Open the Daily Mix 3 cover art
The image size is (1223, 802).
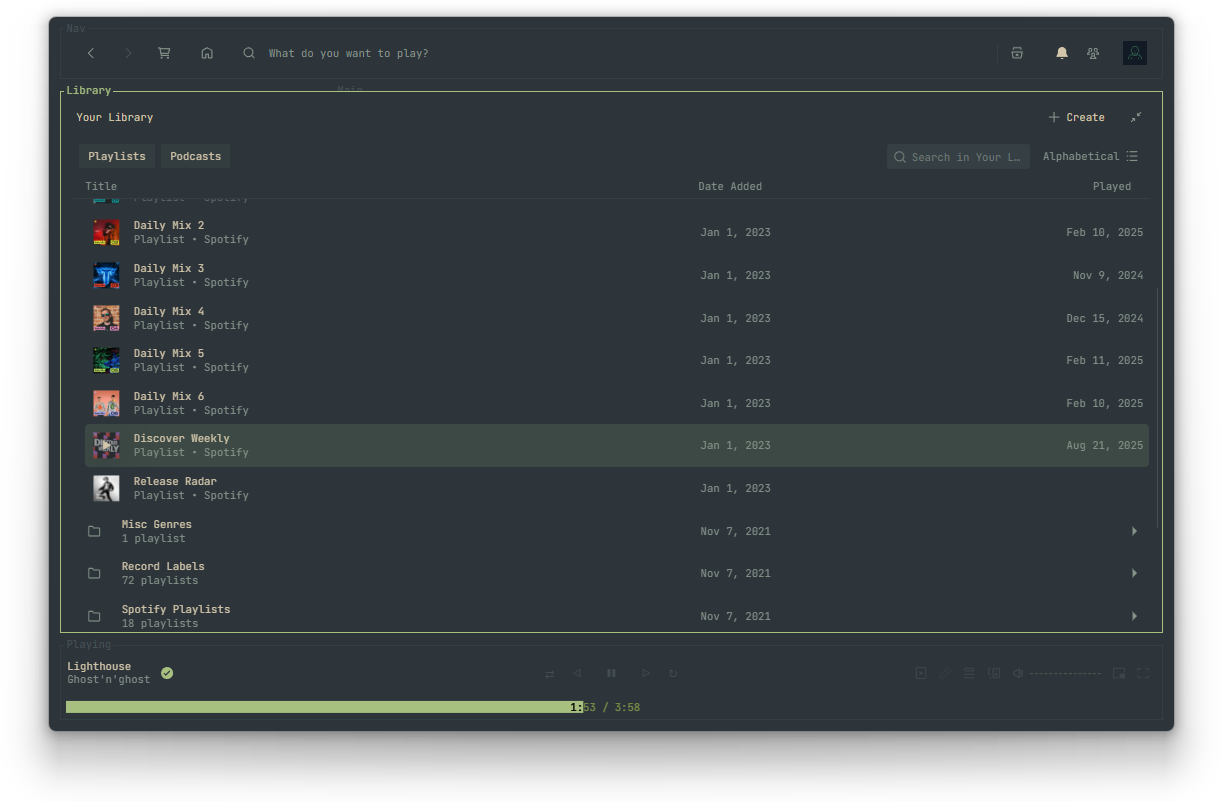(x=106, y=275)
